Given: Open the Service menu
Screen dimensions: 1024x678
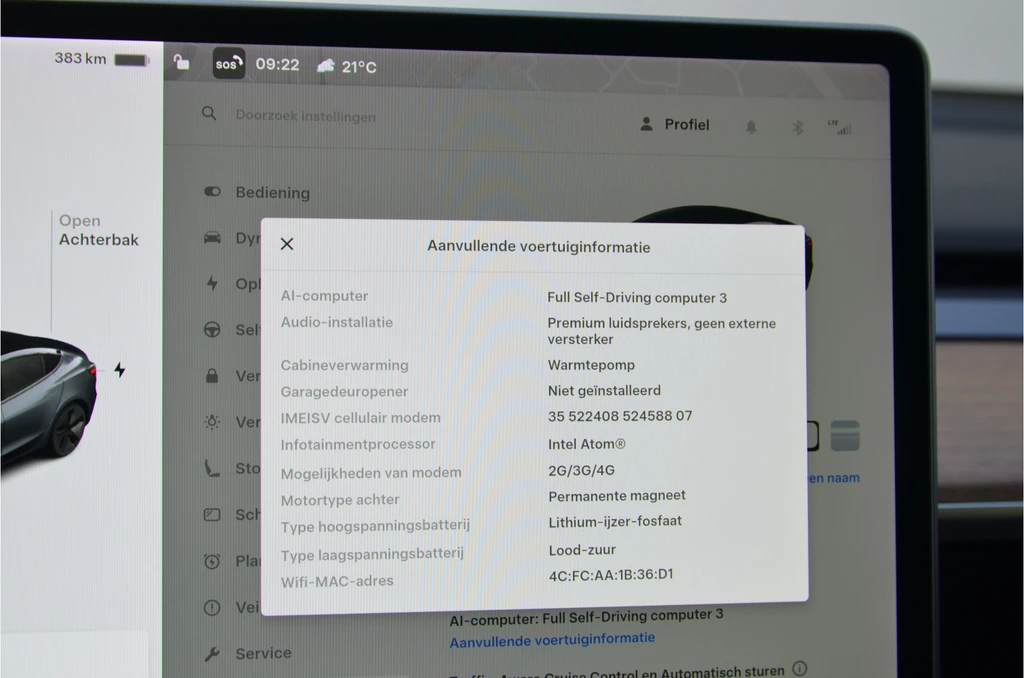Looking at the screenshot, I should (263, 653).
